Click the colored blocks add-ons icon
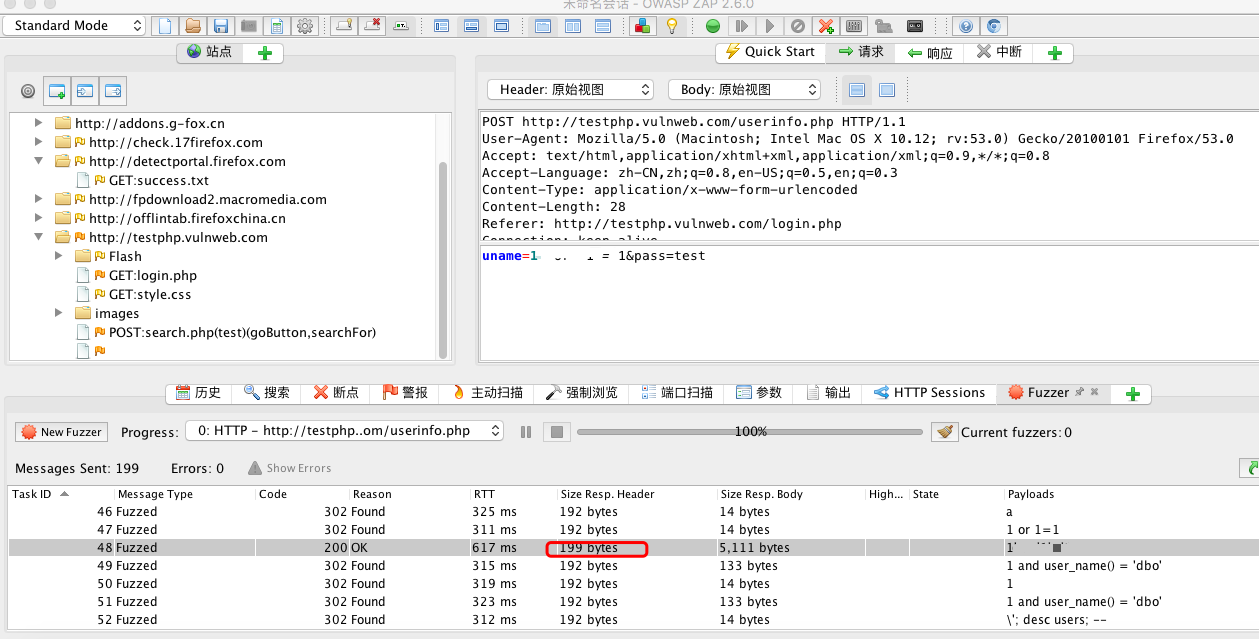The image size is (1259, 639). (644, 26)
